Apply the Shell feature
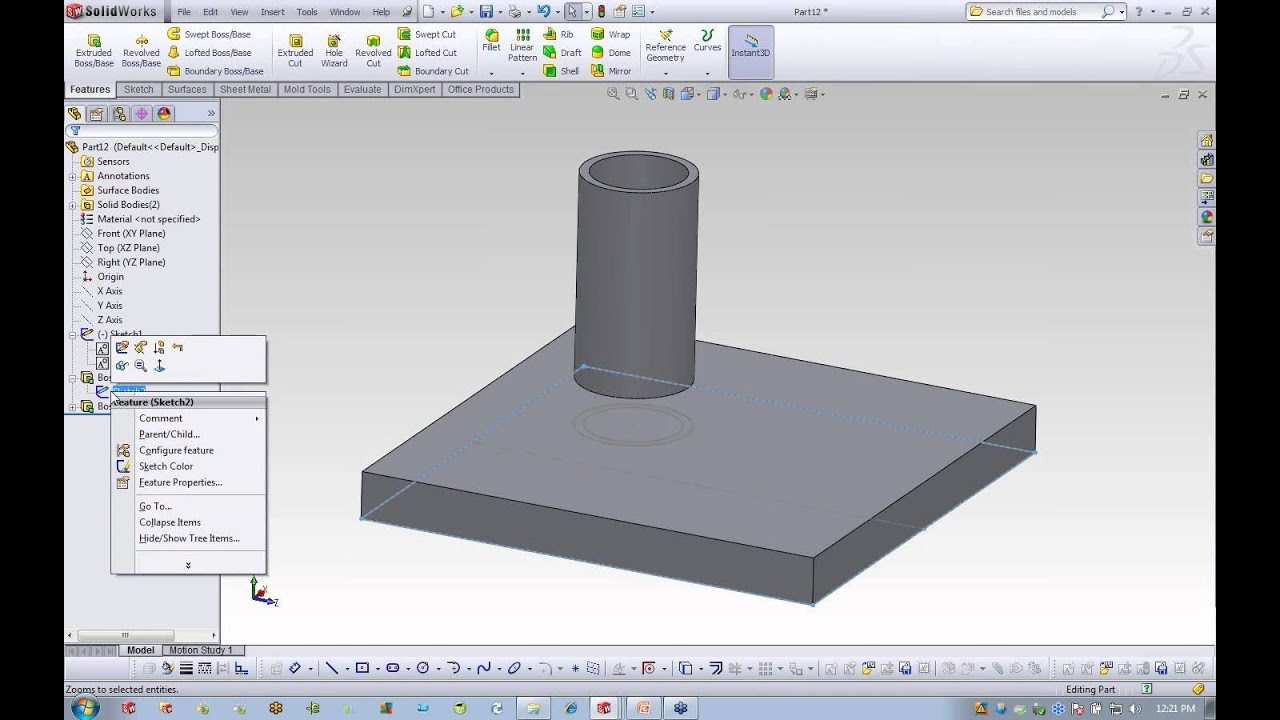The height and width of the screenshot is (720, 1280). (561, 71)
